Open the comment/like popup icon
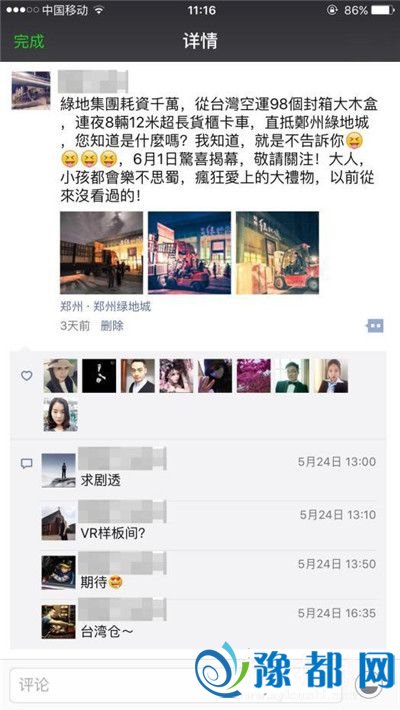The height and width of the screenshot is (710, 400). (x=376, y=326)
